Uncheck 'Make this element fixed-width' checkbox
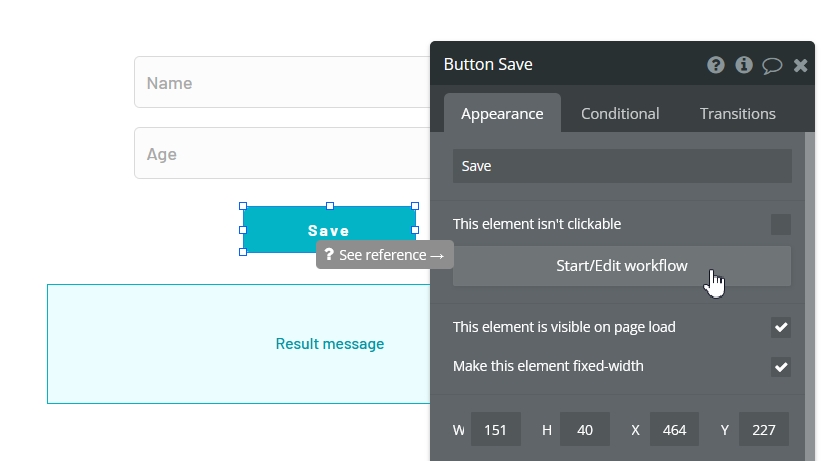This screenshot has height=461, width=833. 780,366
